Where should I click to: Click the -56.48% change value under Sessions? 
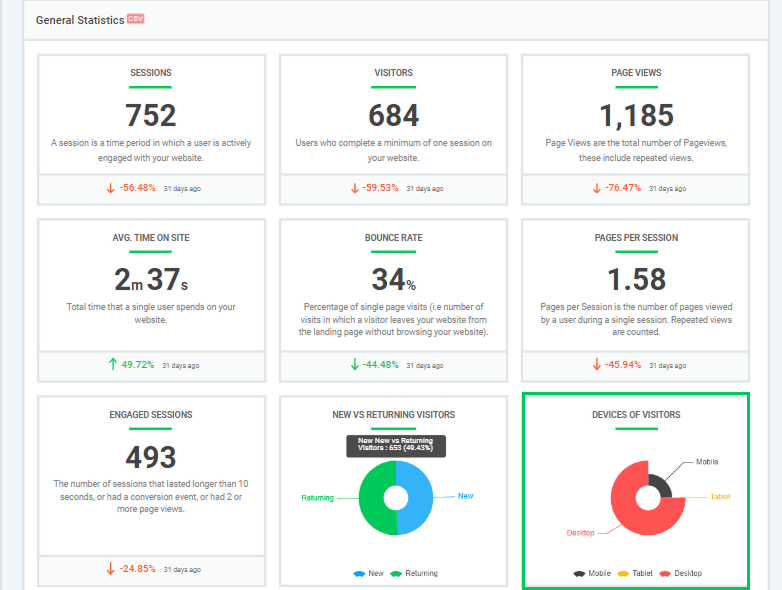click(139, 188)
